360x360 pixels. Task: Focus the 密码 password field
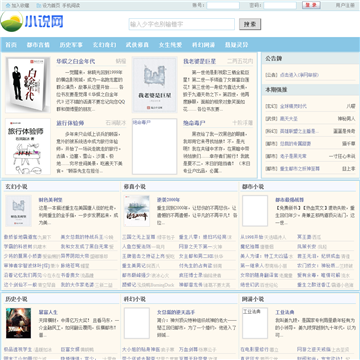pos(280,6)
